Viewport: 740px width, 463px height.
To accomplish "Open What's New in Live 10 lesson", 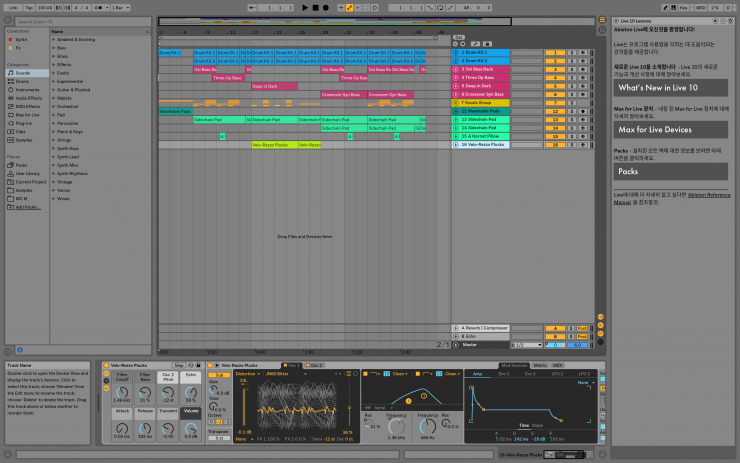I will click(655, 88).
